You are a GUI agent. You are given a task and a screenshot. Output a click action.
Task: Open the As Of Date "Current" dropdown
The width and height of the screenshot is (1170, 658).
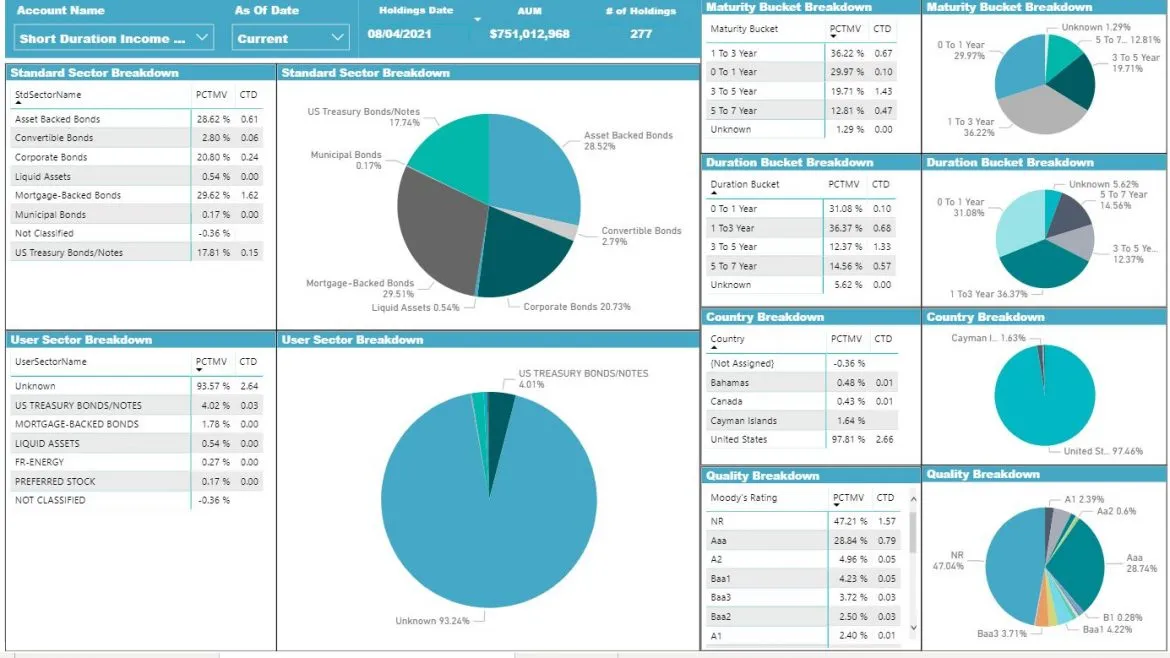coord(289,37)
